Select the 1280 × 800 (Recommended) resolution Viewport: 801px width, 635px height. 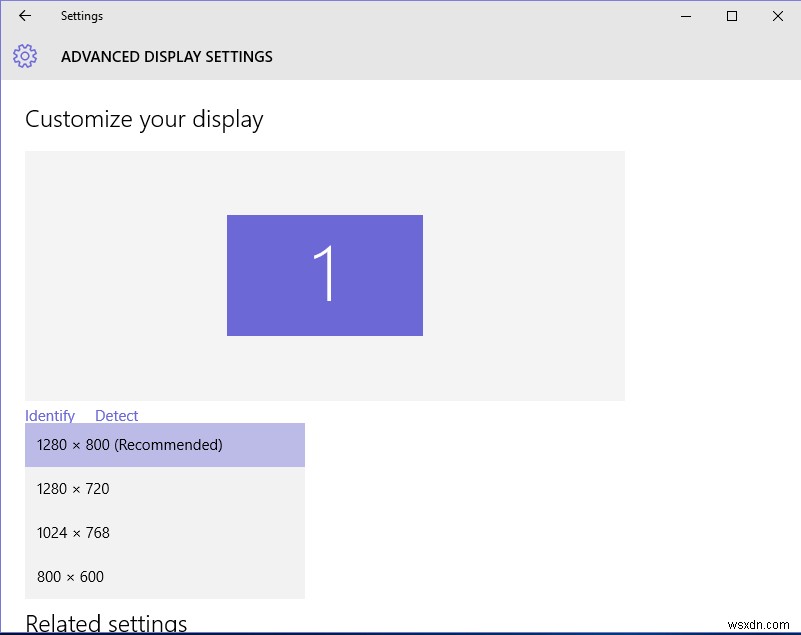(x=128, y=444)
